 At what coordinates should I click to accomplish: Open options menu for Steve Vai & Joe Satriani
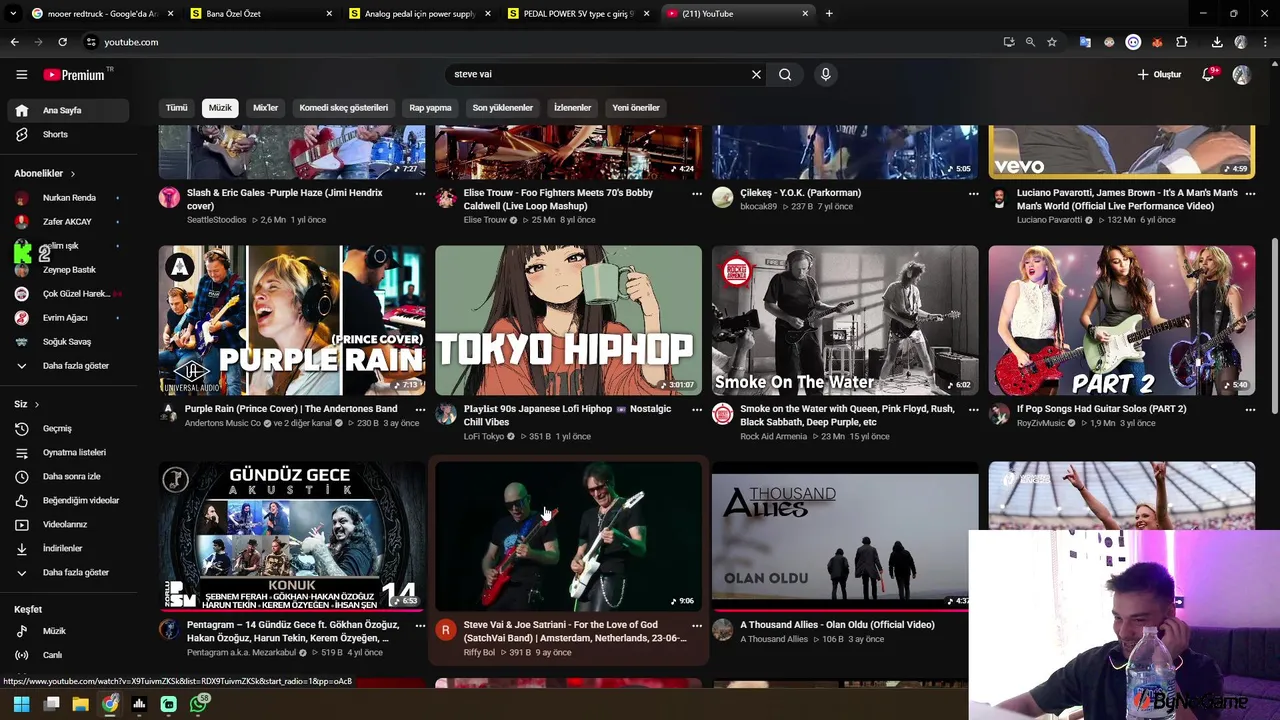pos(697,626)
